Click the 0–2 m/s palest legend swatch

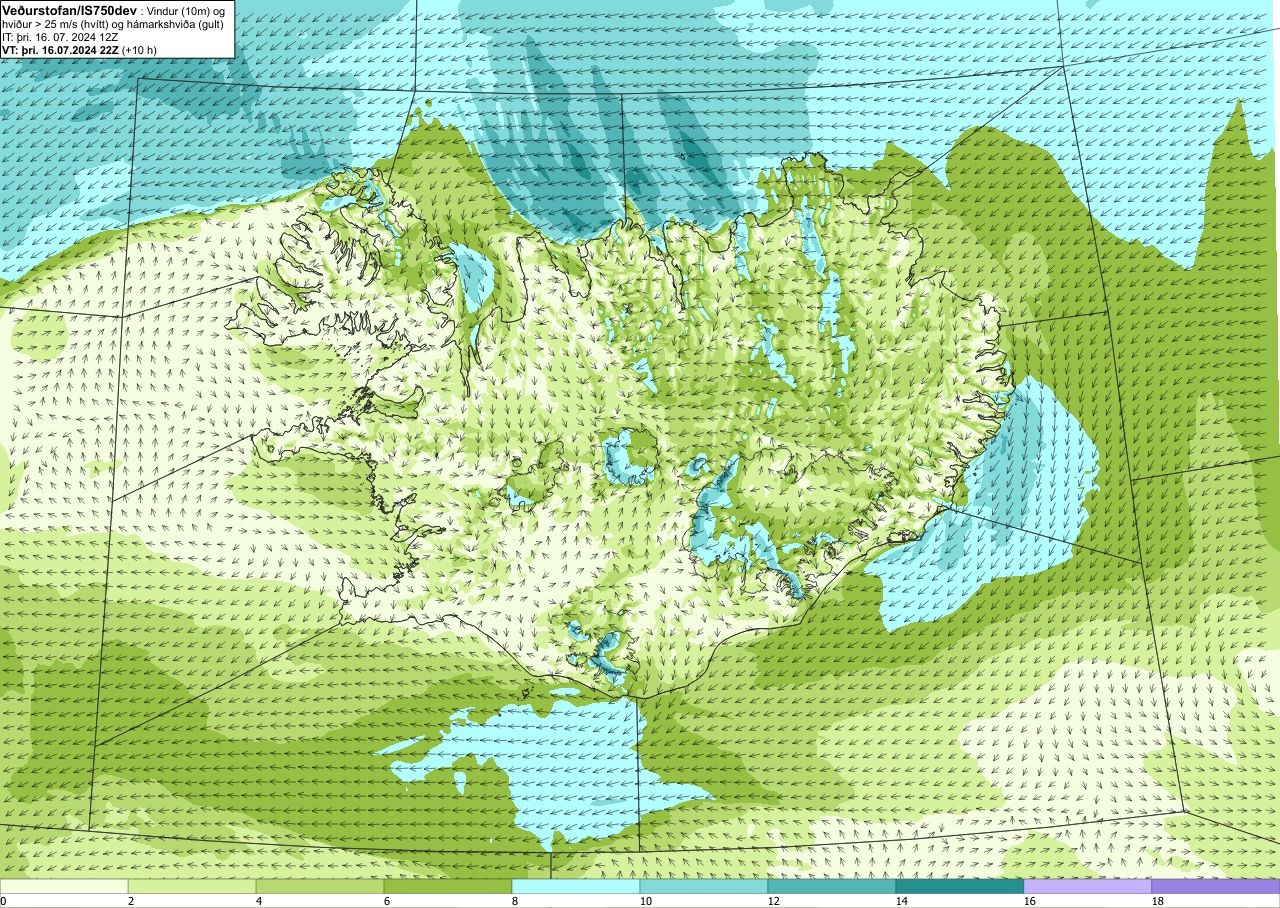click(64, 886)
